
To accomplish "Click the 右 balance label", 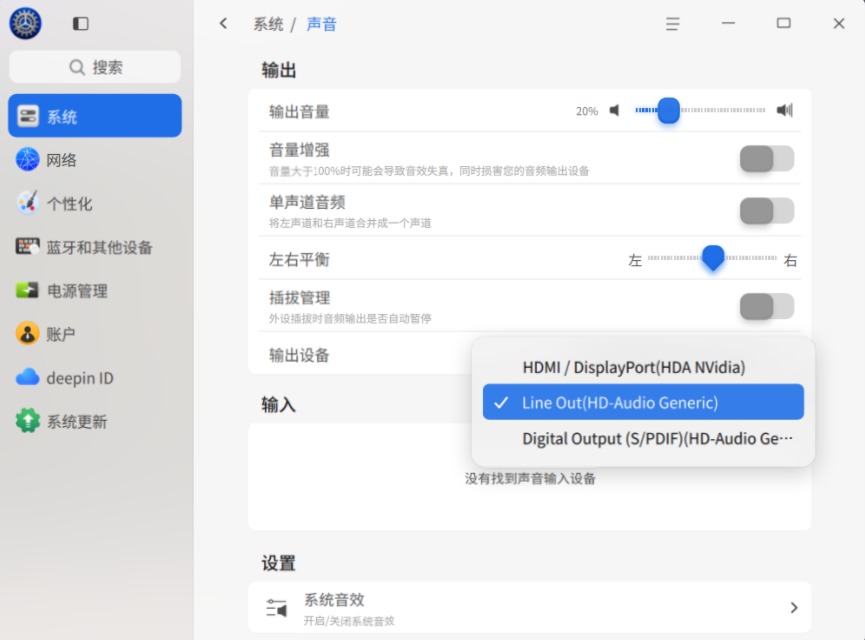I will (790, 260).
